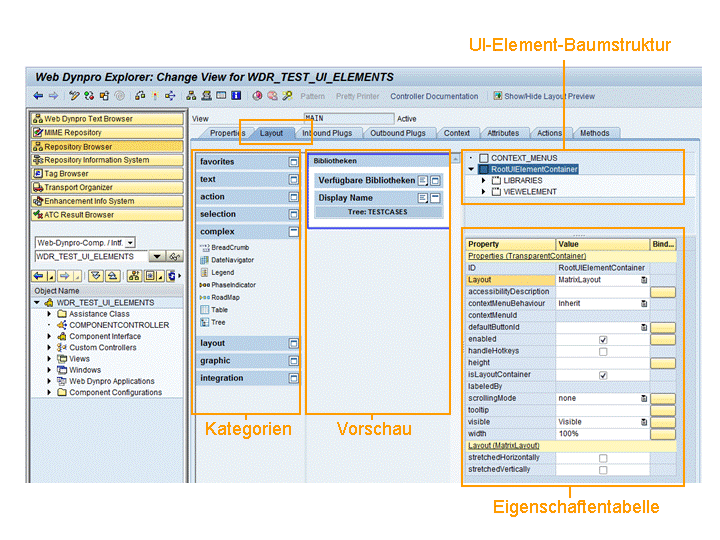The width and height of the screenshot is (720, 540).
Task: Click the Show/Hide Layout Preview icon
Action: (x=496, y=96)
